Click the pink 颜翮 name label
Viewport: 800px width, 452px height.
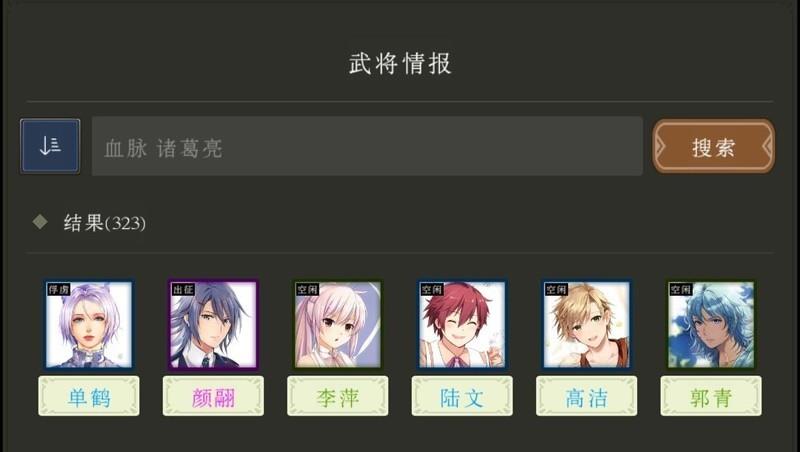point(213,396)
